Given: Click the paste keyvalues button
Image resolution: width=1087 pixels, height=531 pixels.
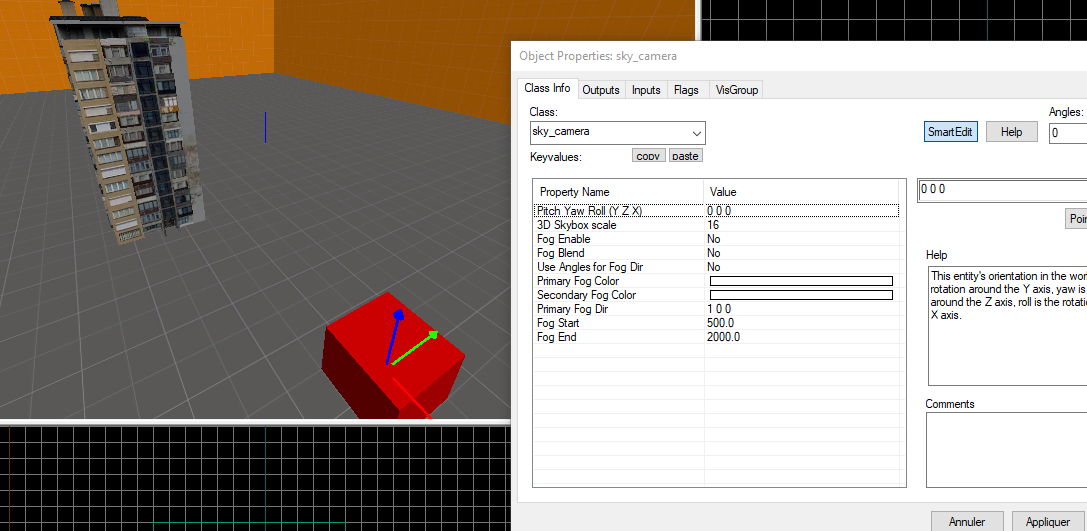Looking at the screenshot, I should tap(685, 156).
